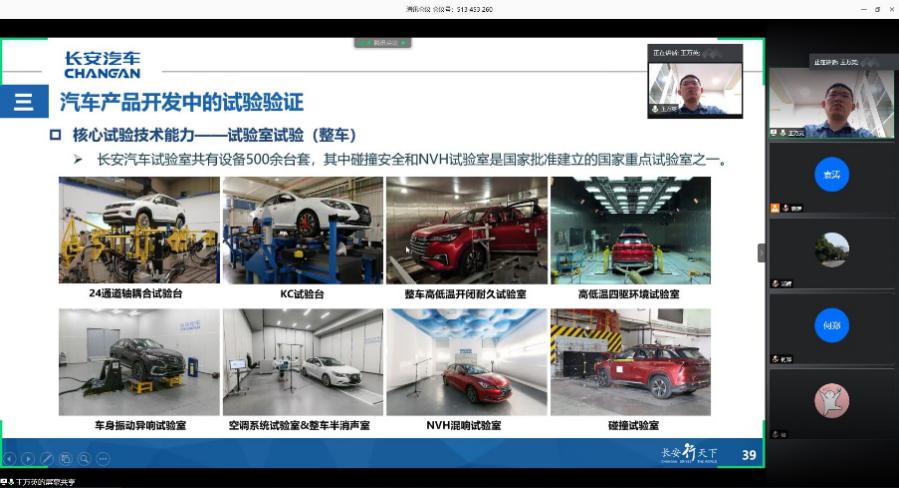Click the NVH reverberation lab photo
This screenshot has height=488, width=899.
(466, 362)
